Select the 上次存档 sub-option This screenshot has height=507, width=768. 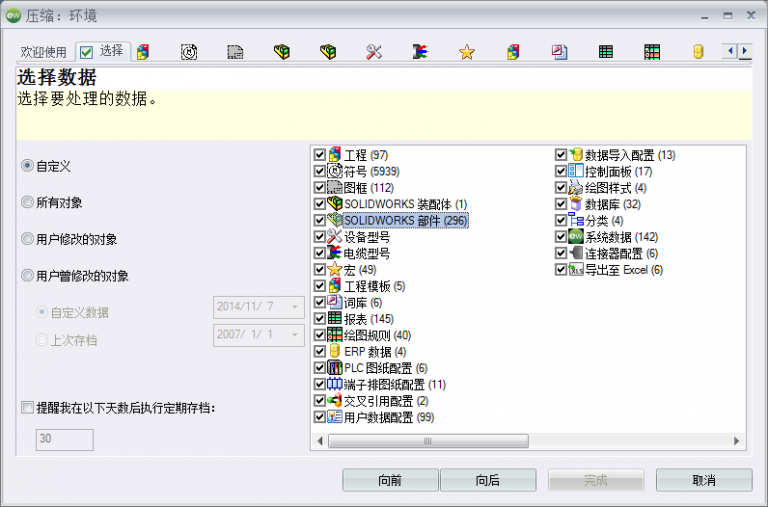pyautogui.click(x=42, y=339)
